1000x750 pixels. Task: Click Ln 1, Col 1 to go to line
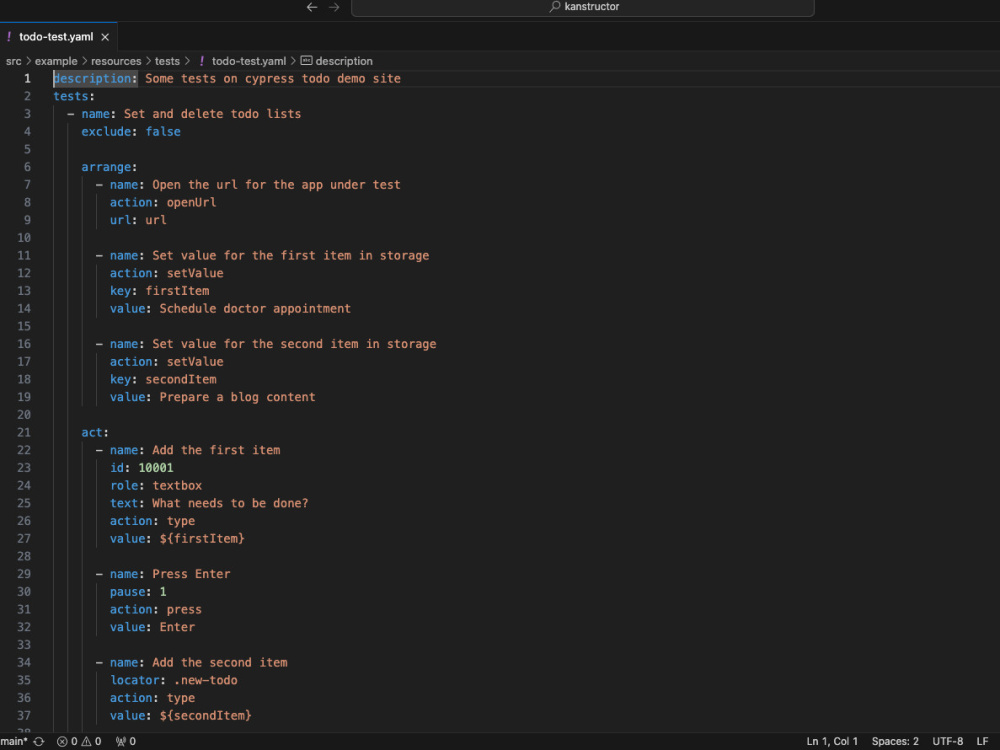tap(832, 741)
